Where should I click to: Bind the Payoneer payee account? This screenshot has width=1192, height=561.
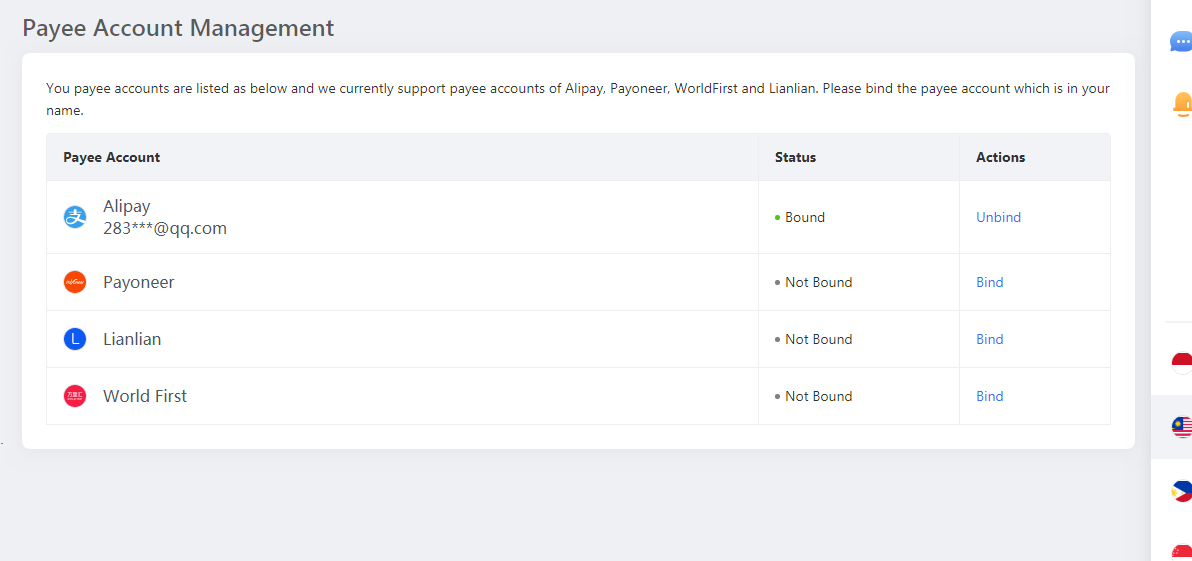click(x=990, y=282)
